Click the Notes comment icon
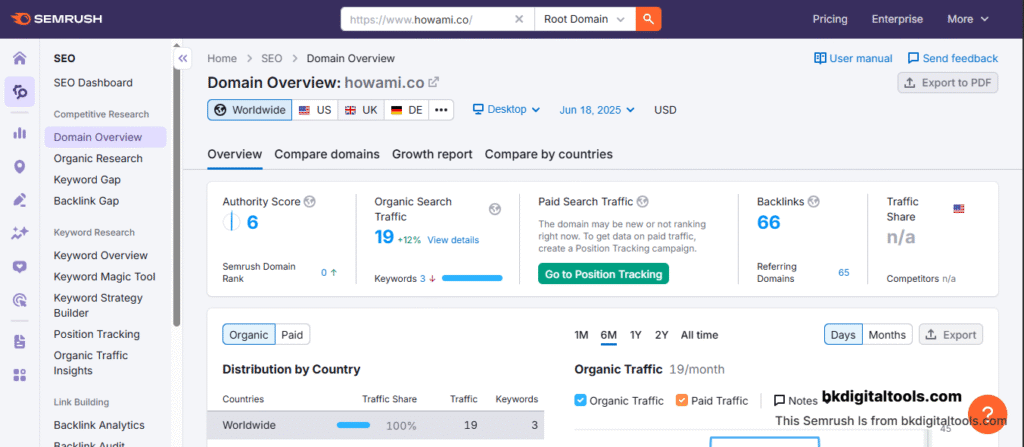This screenshot has height=447, width=1024. pyautogui.click(x=779, y=401)
